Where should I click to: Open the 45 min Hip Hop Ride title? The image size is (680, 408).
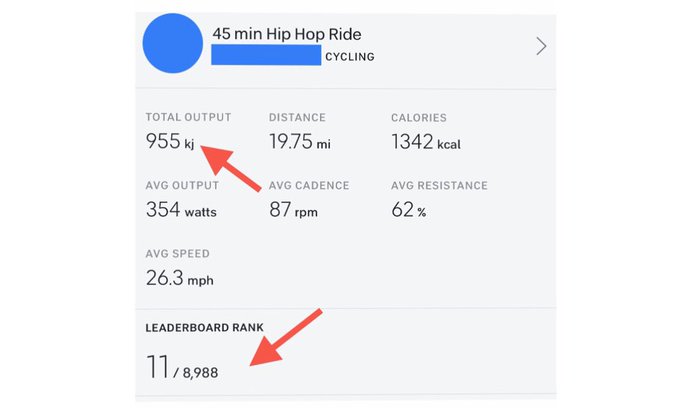pos(287,34)
